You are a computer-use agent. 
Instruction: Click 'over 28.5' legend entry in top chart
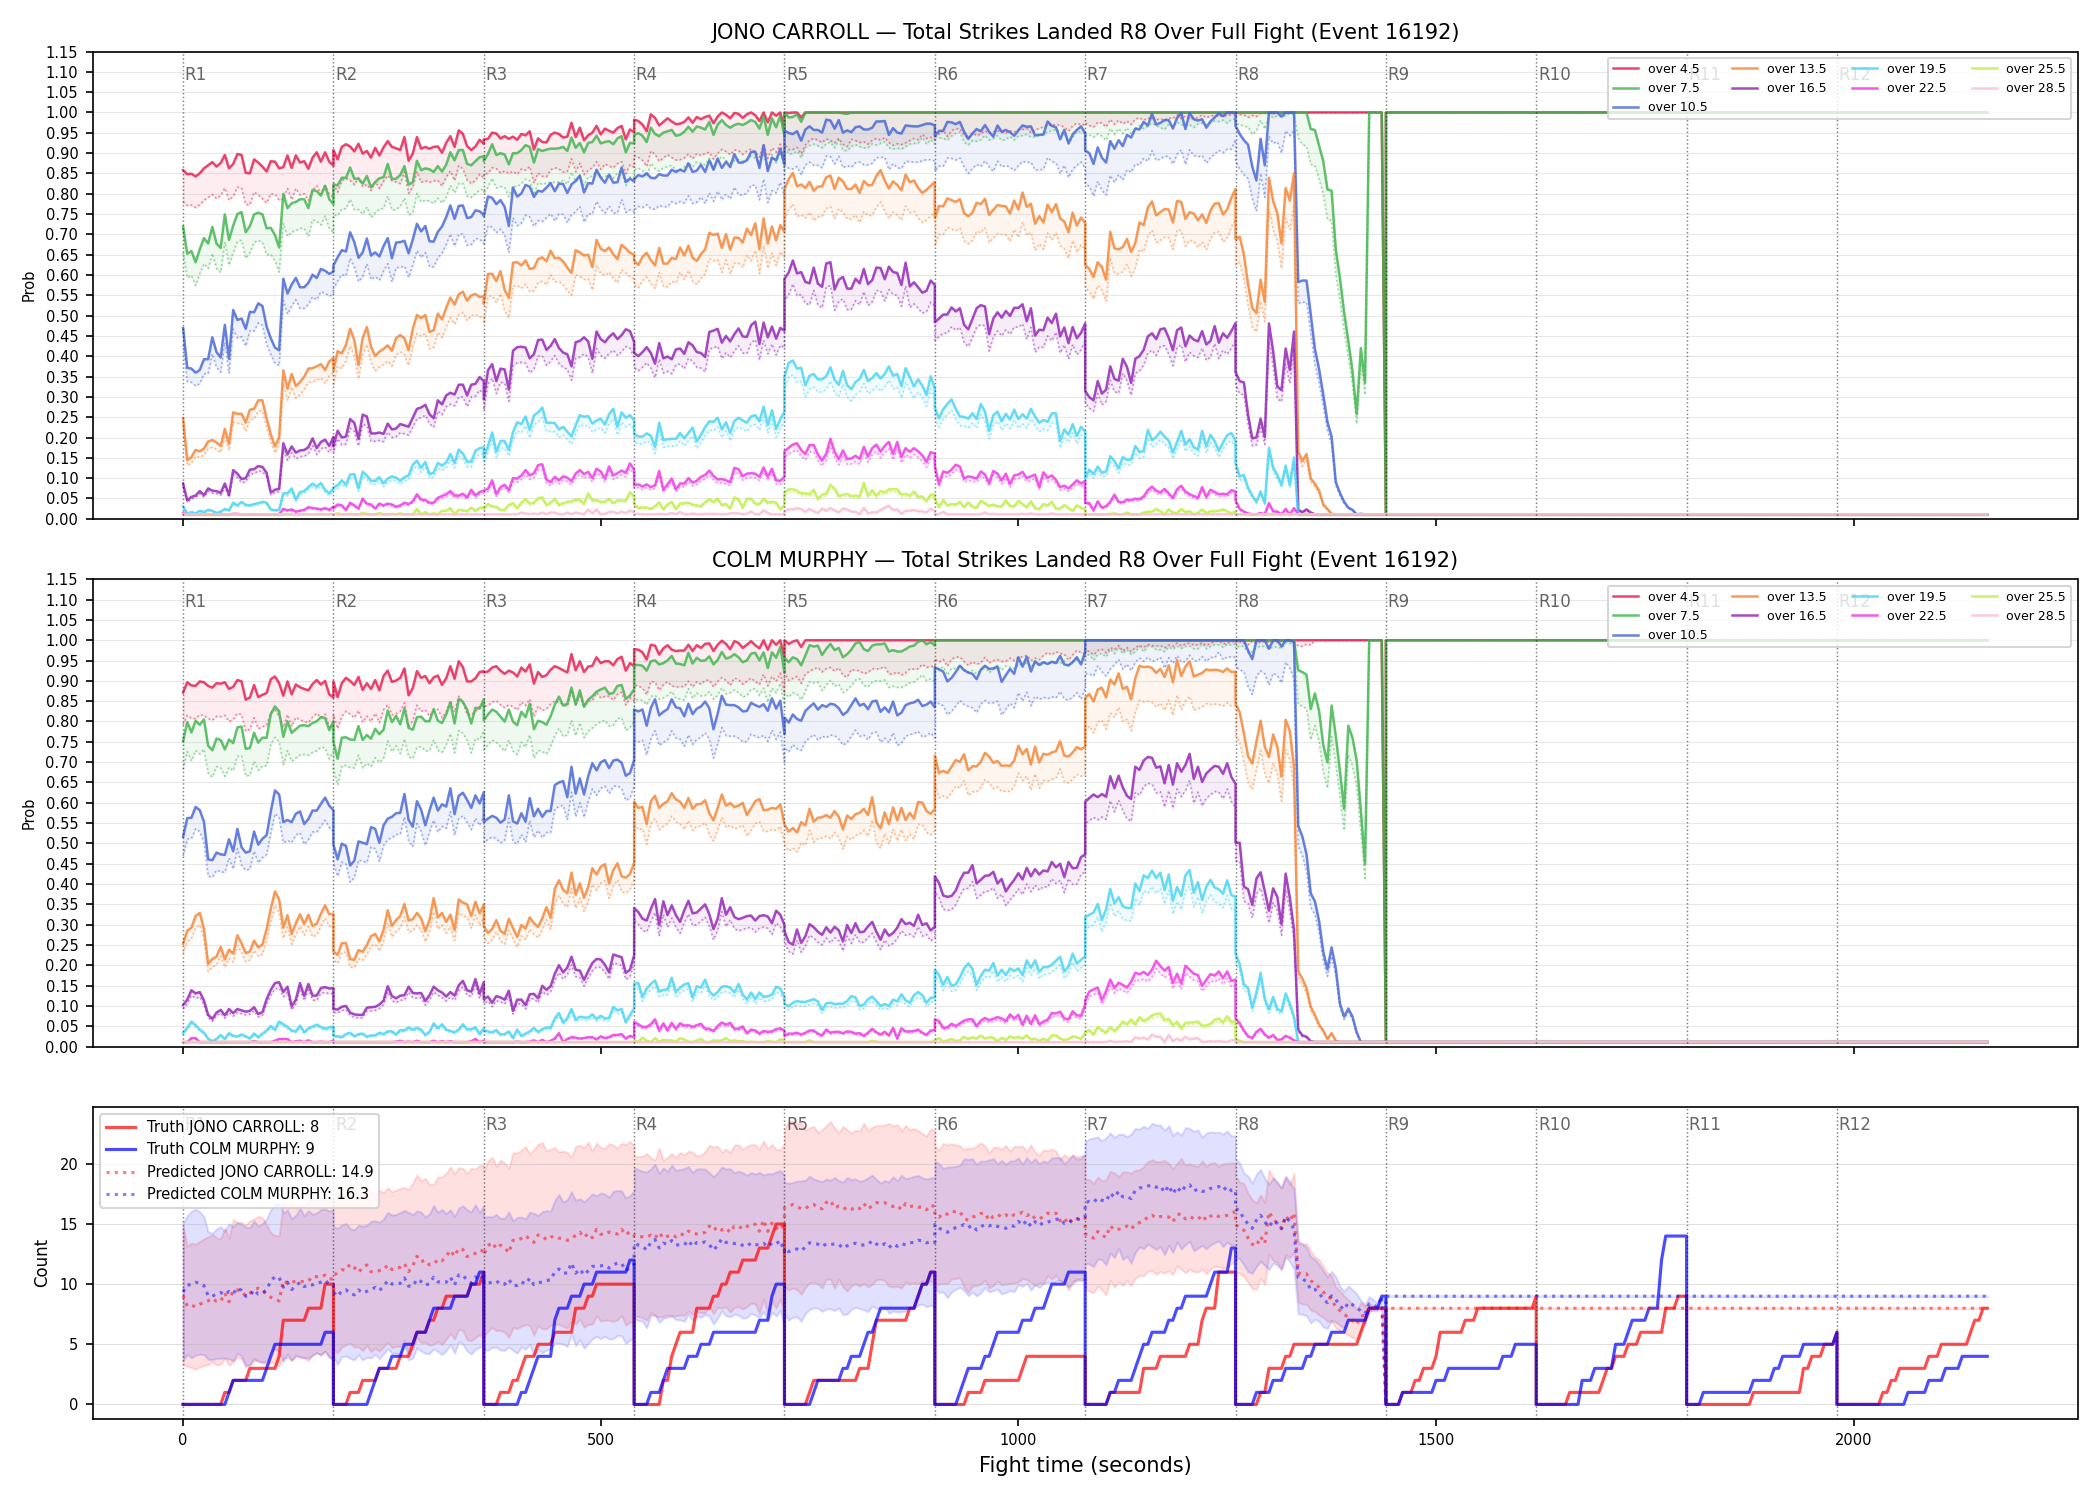[x=2017, y=88]
